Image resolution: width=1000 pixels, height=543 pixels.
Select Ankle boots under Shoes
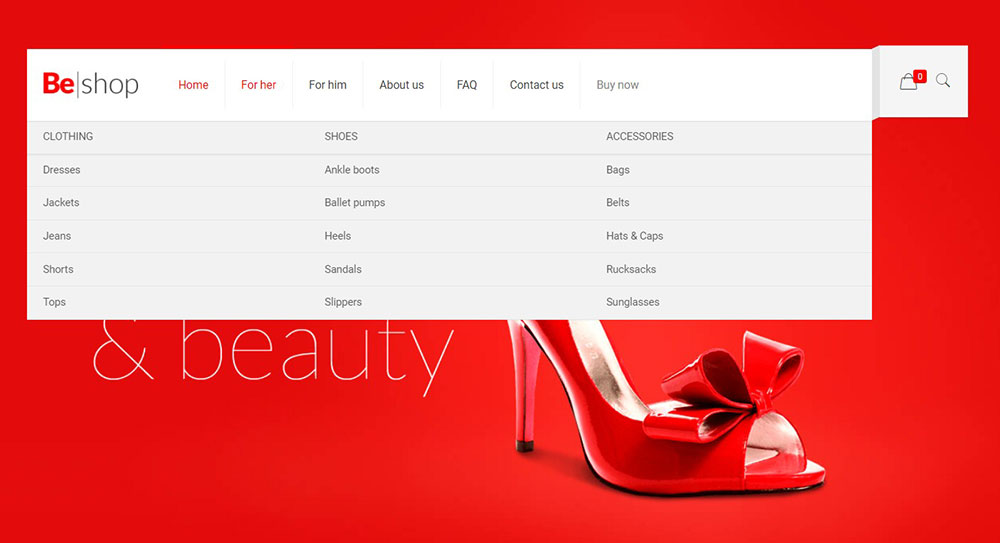tap(352, 170)
